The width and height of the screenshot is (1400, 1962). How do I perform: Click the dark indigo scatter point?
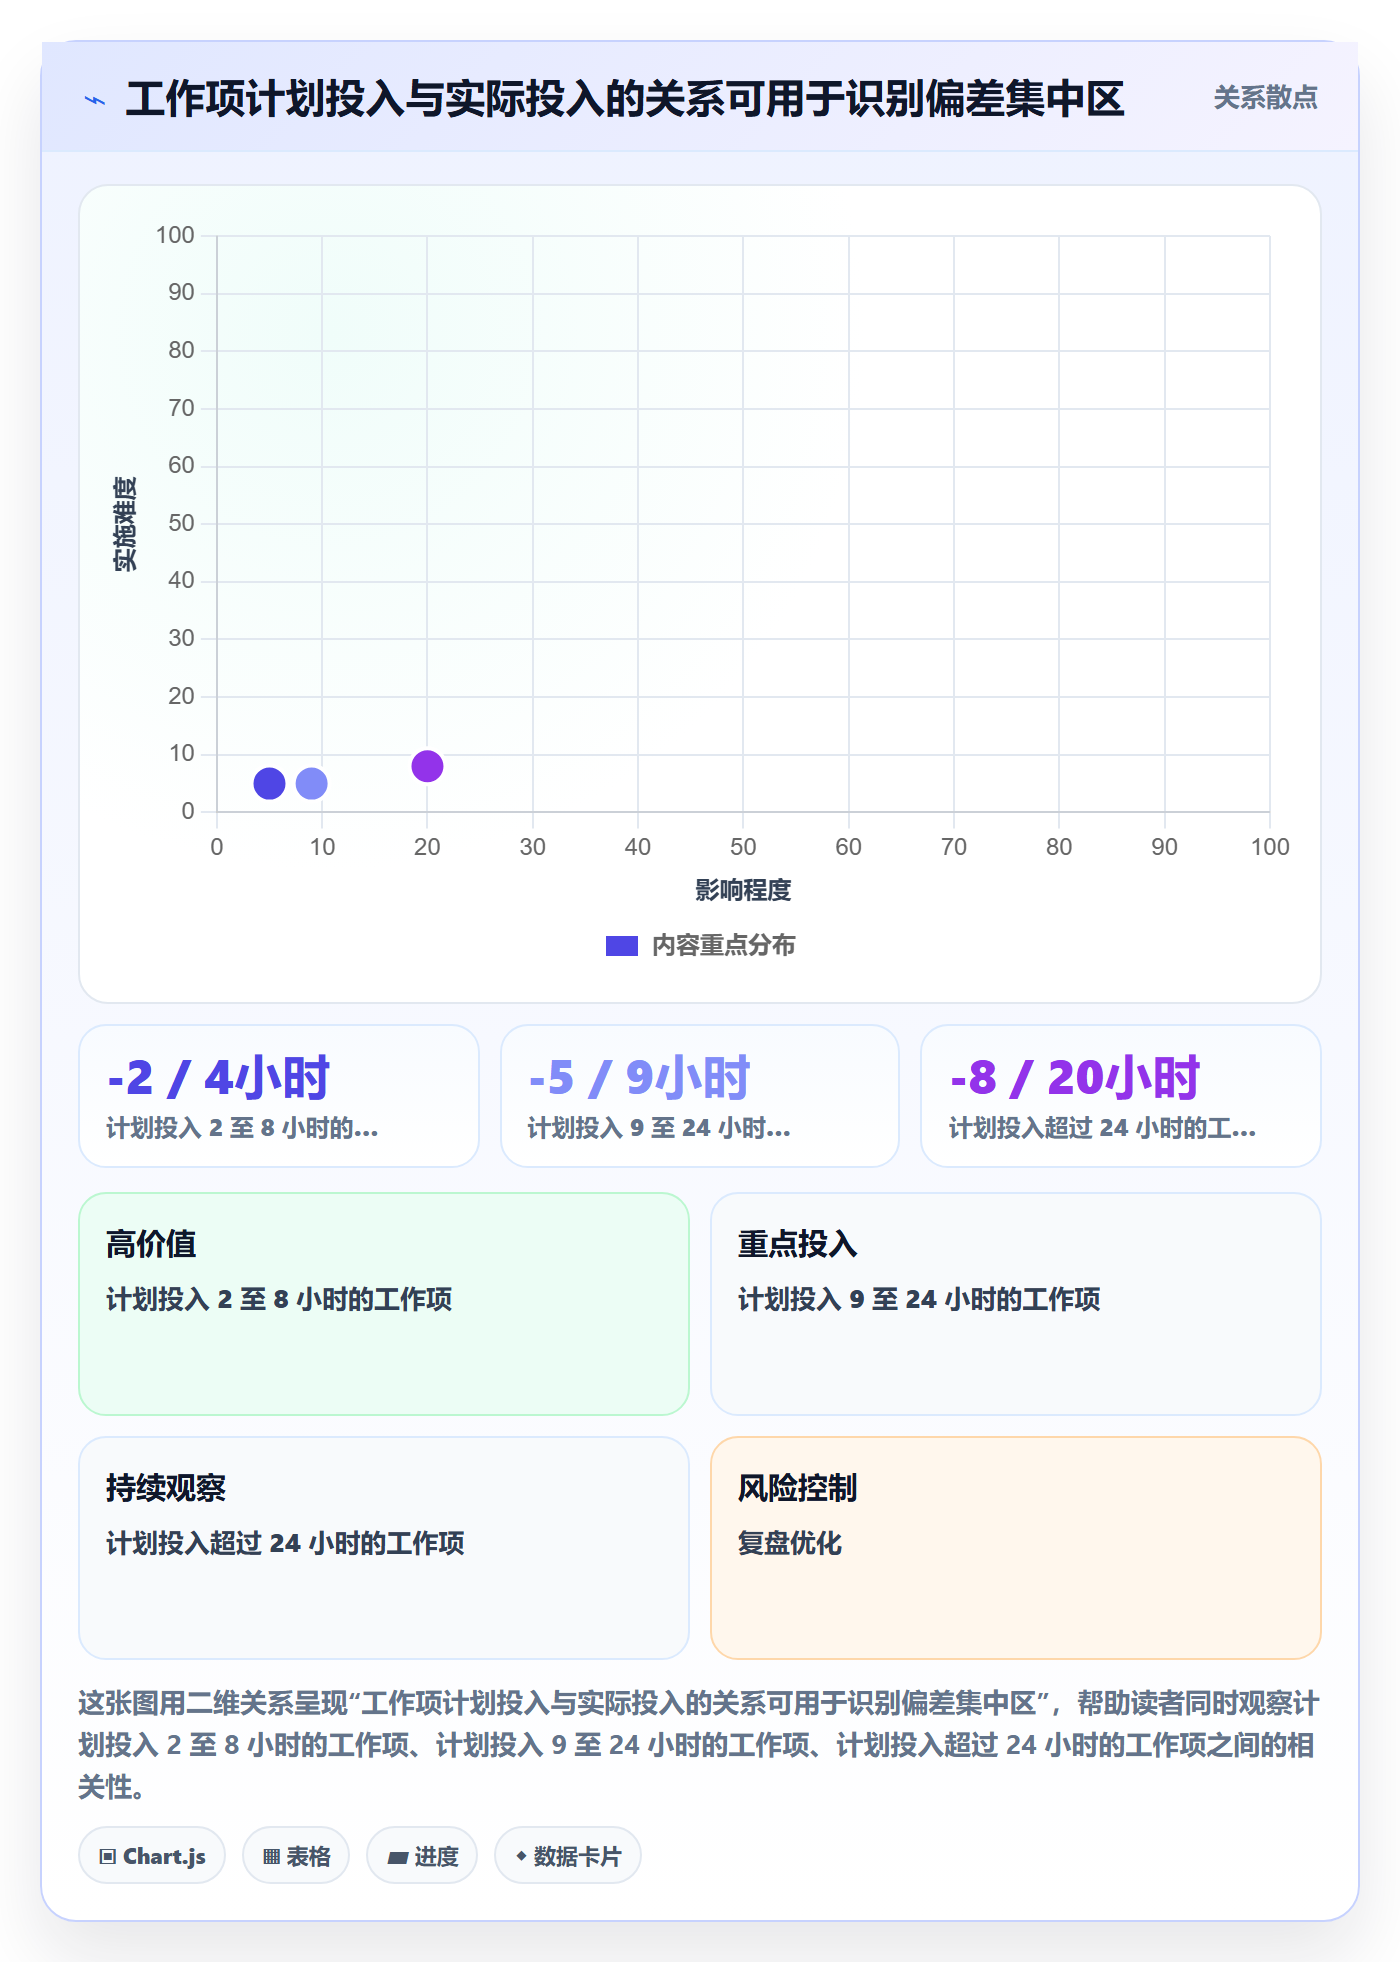(x=269, y=783)
